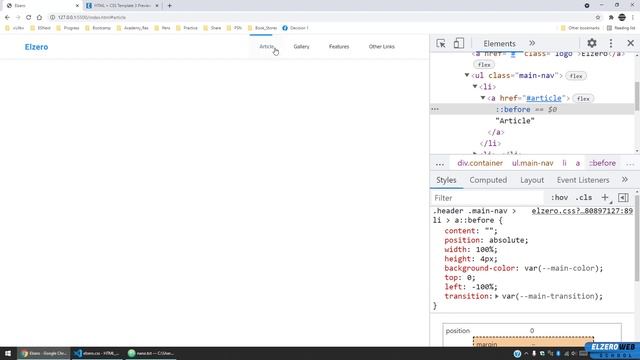Image resolution: width=640 pixels, height=360 pixels.
Task: Reload the current page
Action: (x=29, y=18)
